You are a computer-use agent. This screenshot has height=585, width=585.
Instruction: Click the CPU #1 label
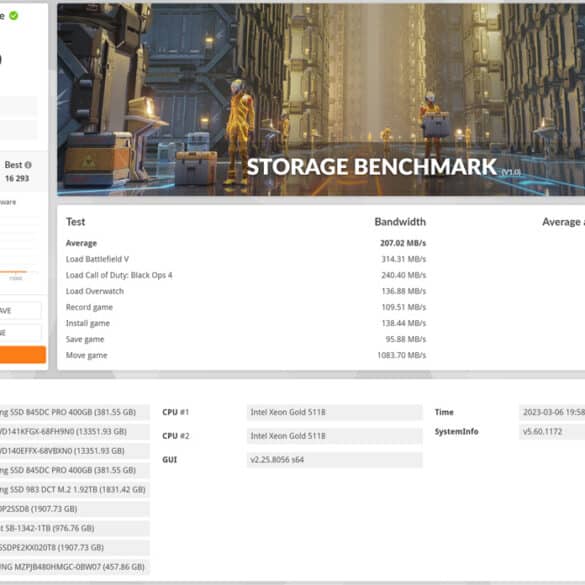[x=175, y=412]
